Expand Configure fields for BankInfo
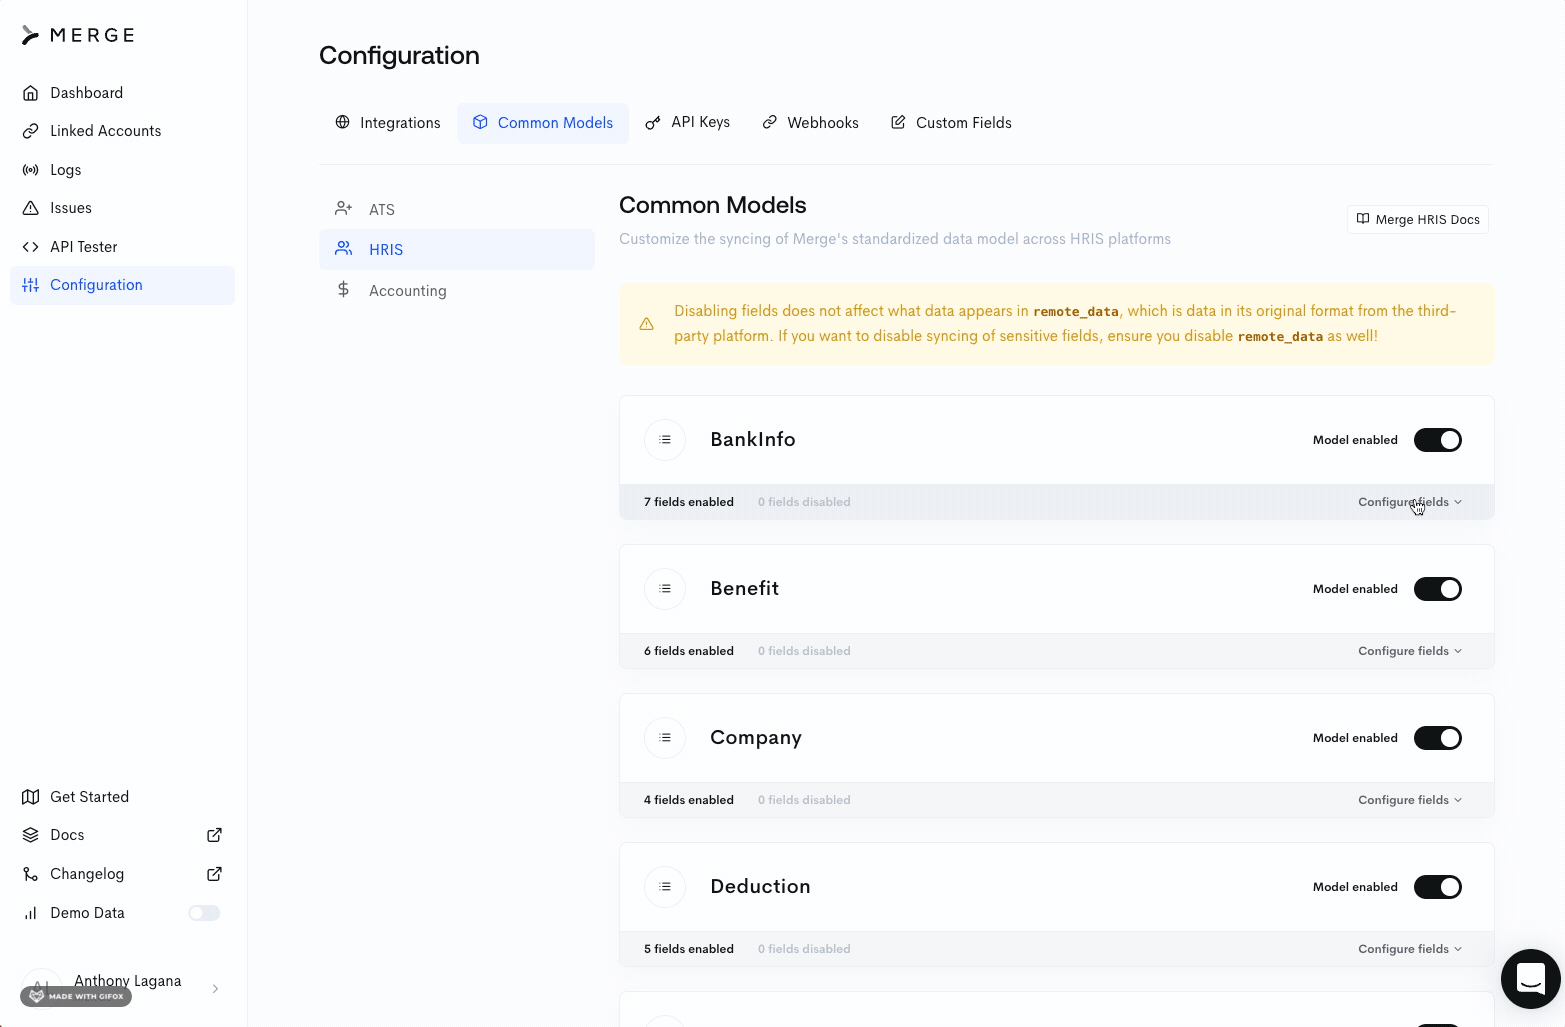 [x=1409, y=502]
